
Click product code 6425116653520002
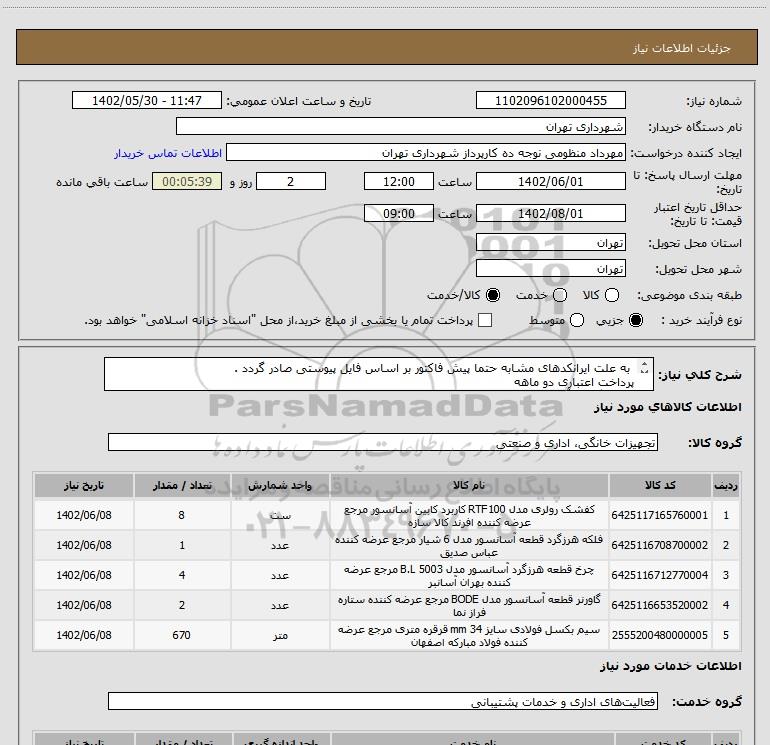pos(660,605)
